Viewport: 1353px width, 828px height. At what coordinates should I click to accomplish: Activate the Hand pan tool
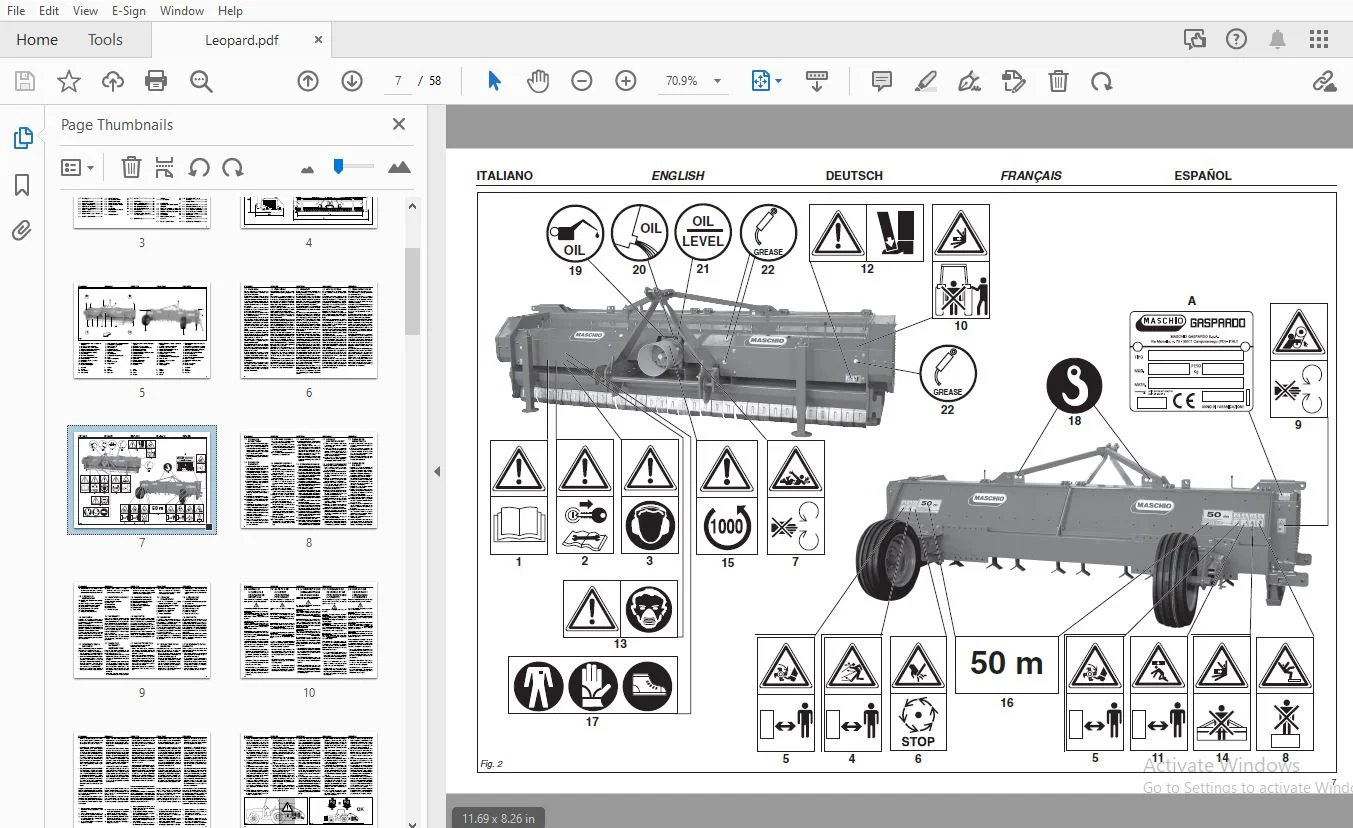point(538,81)
